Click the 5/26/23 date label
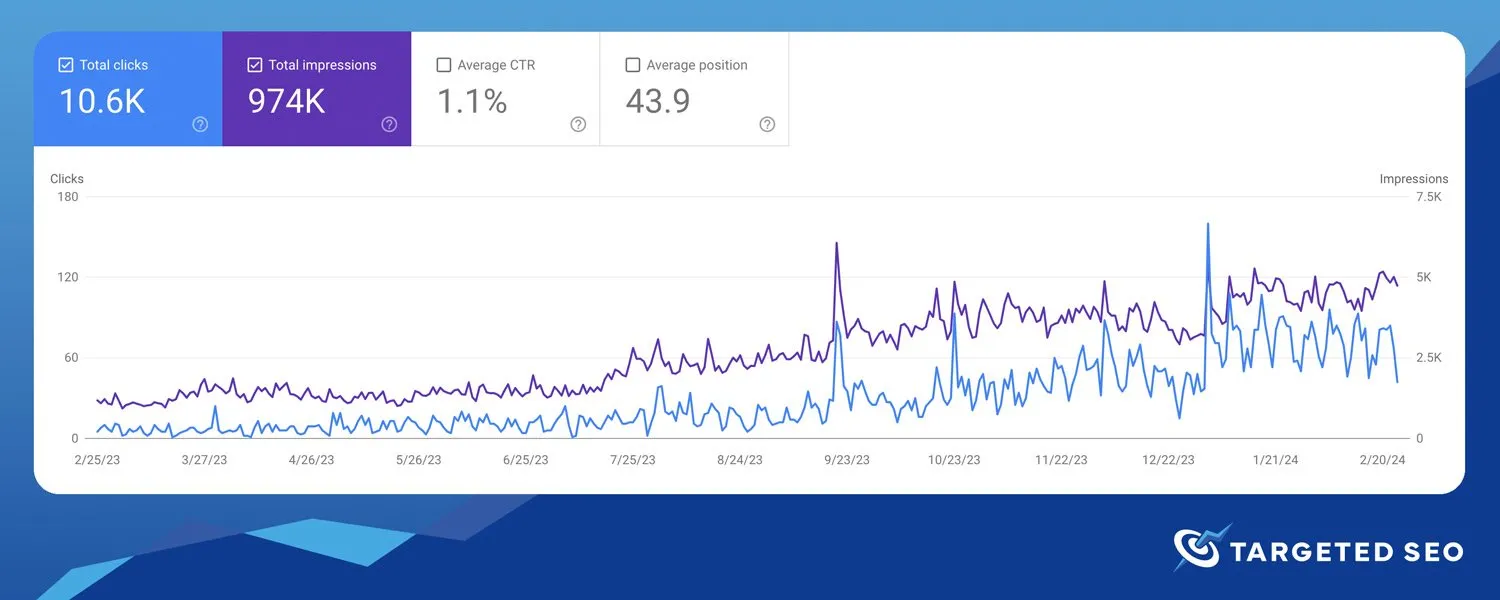The image size is (1500, 600). point(418,460)
